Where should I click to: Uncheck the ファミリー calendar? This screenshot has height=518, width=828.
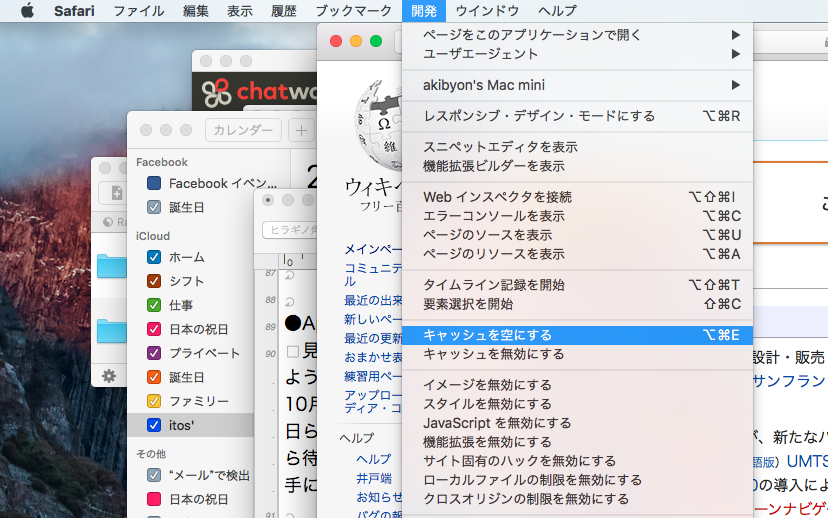(154, 401)
